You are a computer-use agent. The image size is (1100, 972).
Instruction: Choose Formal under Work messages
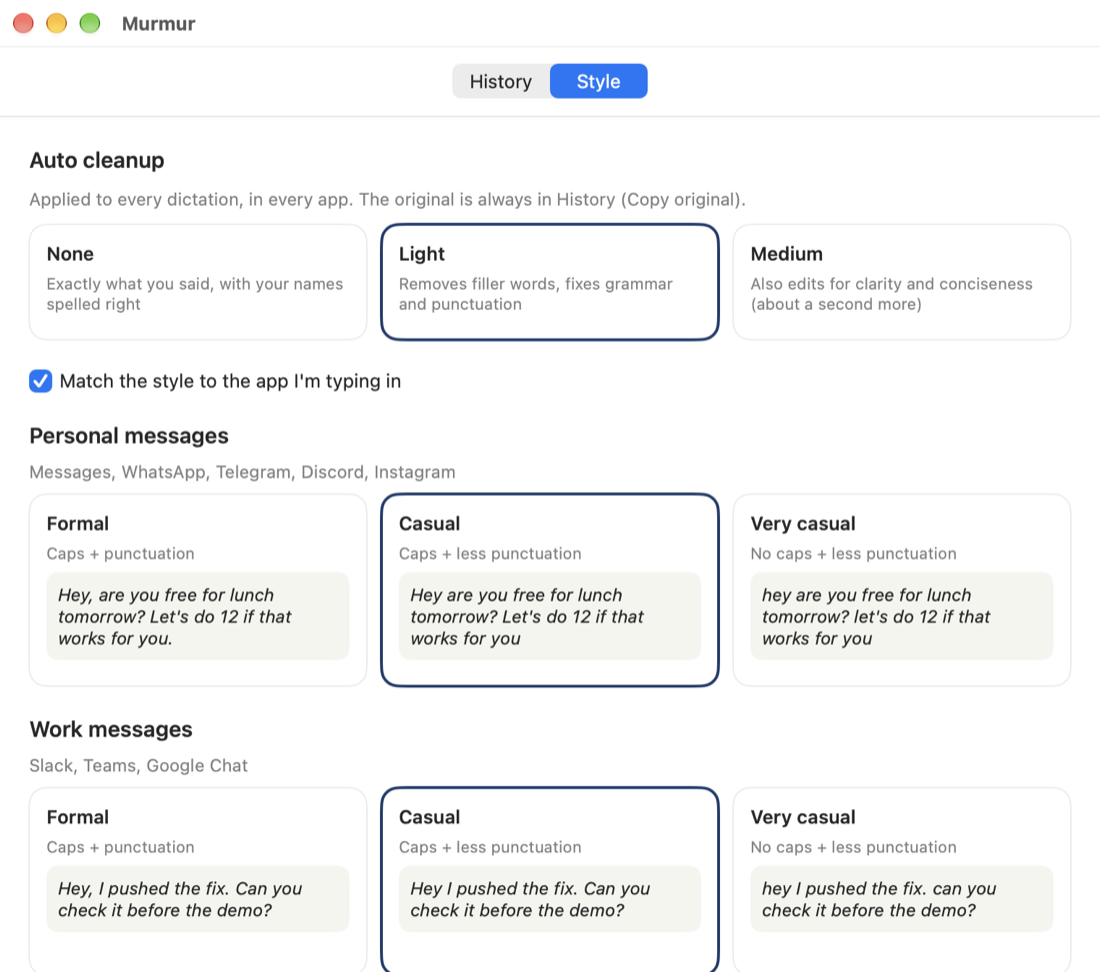198,879
